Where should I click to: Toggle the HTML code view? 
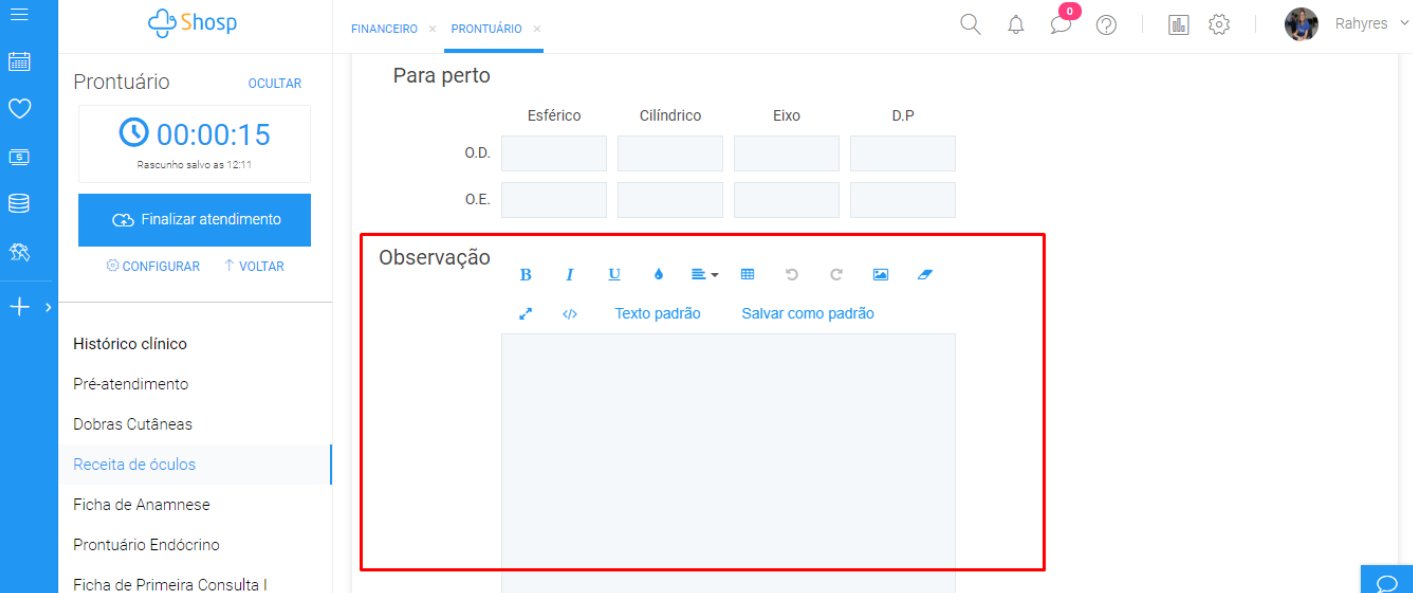pos(570,314)
